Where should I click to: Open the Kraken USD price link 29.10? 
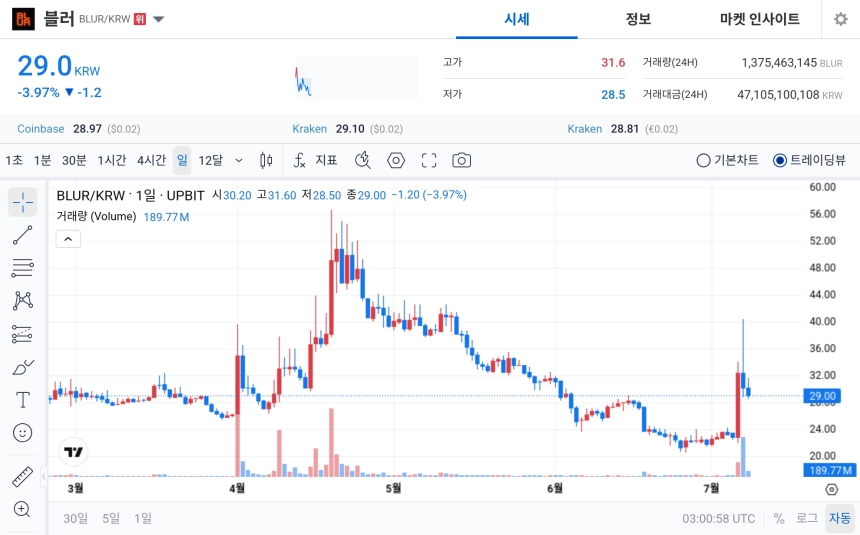348,129
